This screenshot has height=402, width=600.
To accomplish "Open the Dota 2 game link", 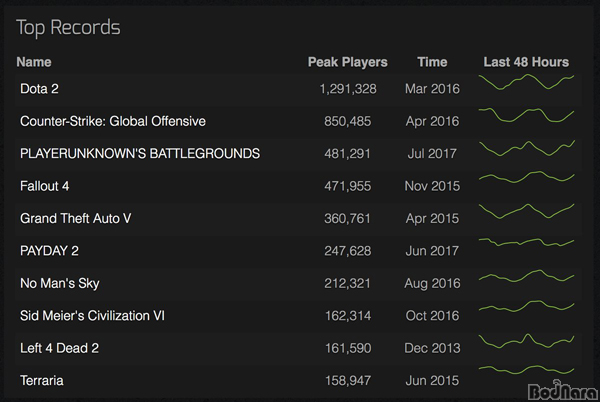I will point(39,89).
